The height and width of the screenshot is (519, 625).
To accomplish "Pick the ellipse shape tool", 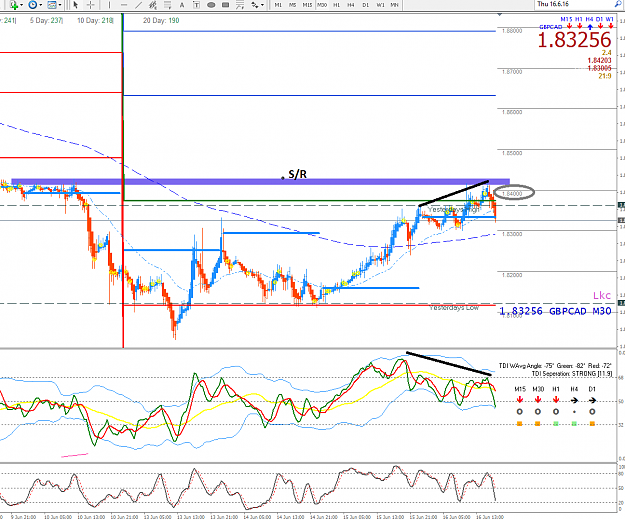I will [211, 5].
